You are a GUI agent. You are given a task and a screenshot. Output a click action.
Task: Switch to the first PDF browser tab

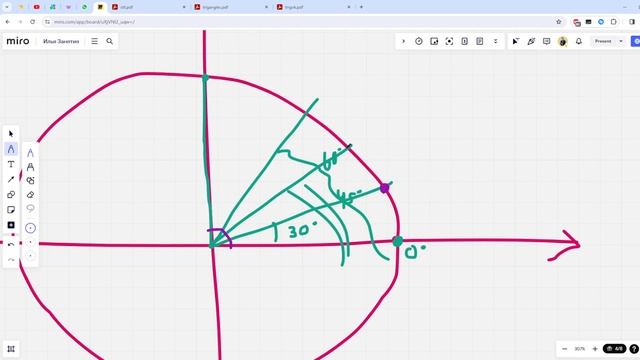point(149,7)
